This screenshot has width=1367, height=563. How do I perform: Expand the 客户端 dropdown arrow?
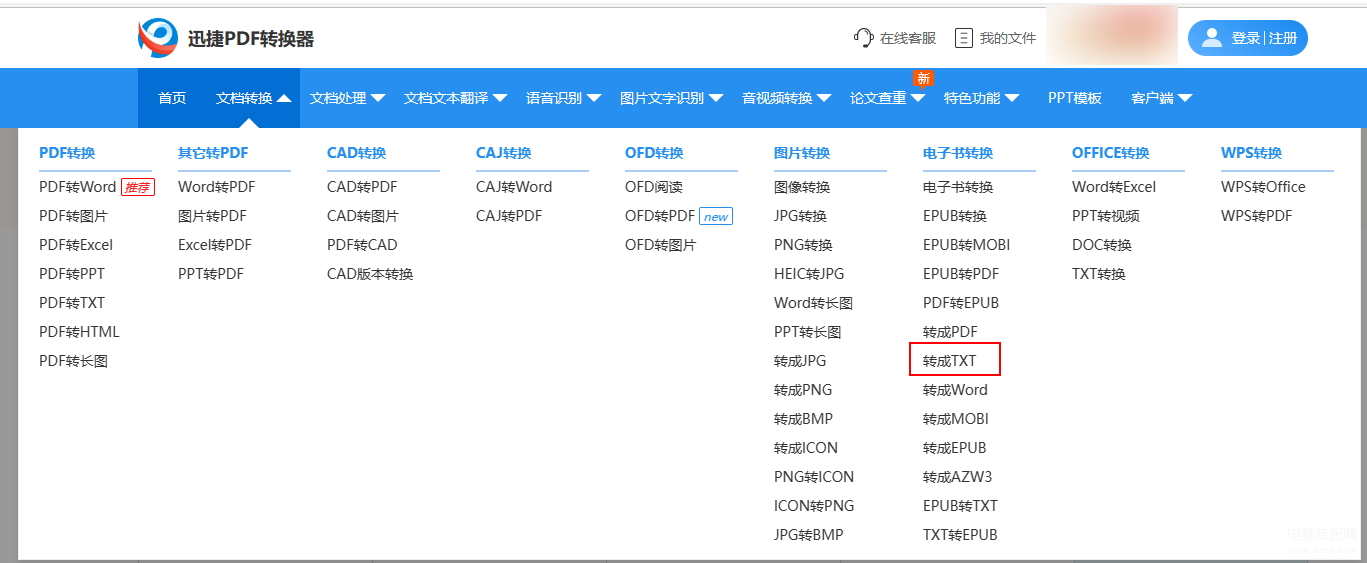[x=1185, y=98]
